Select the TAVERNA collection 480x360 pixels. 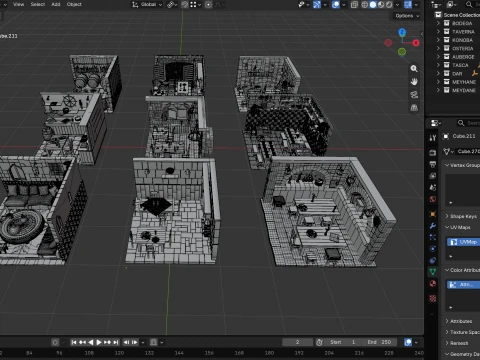tap(463, 32)
